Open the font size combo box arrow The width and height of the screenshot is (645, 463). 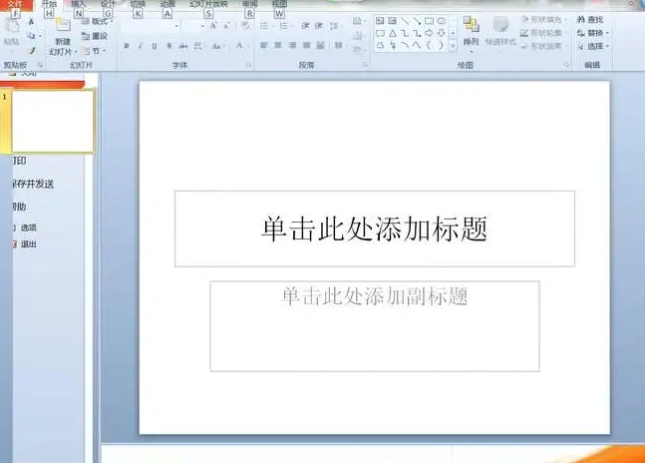202,26
